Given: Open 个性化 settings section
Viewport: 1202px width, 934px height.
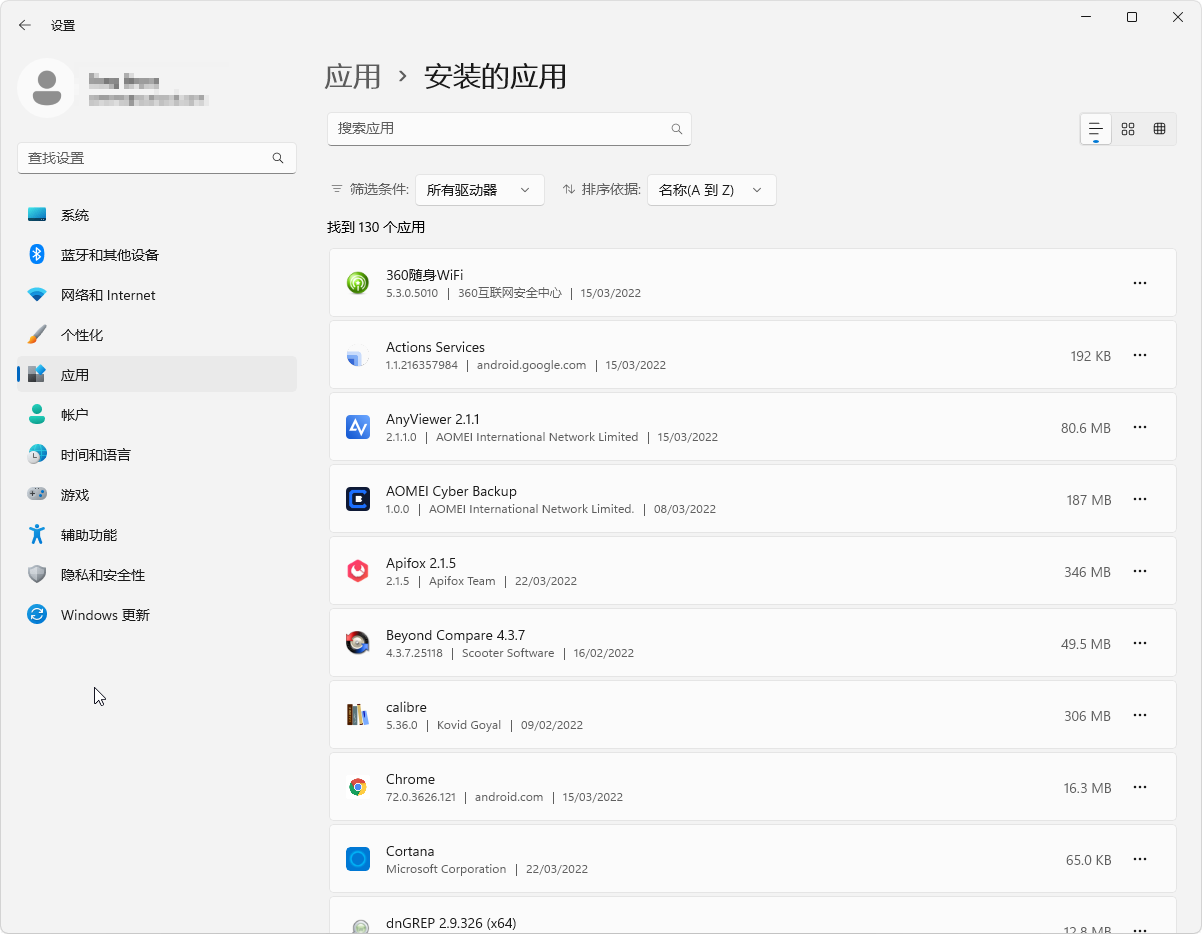Looking at the screenshot, I should tap(157, 335).
